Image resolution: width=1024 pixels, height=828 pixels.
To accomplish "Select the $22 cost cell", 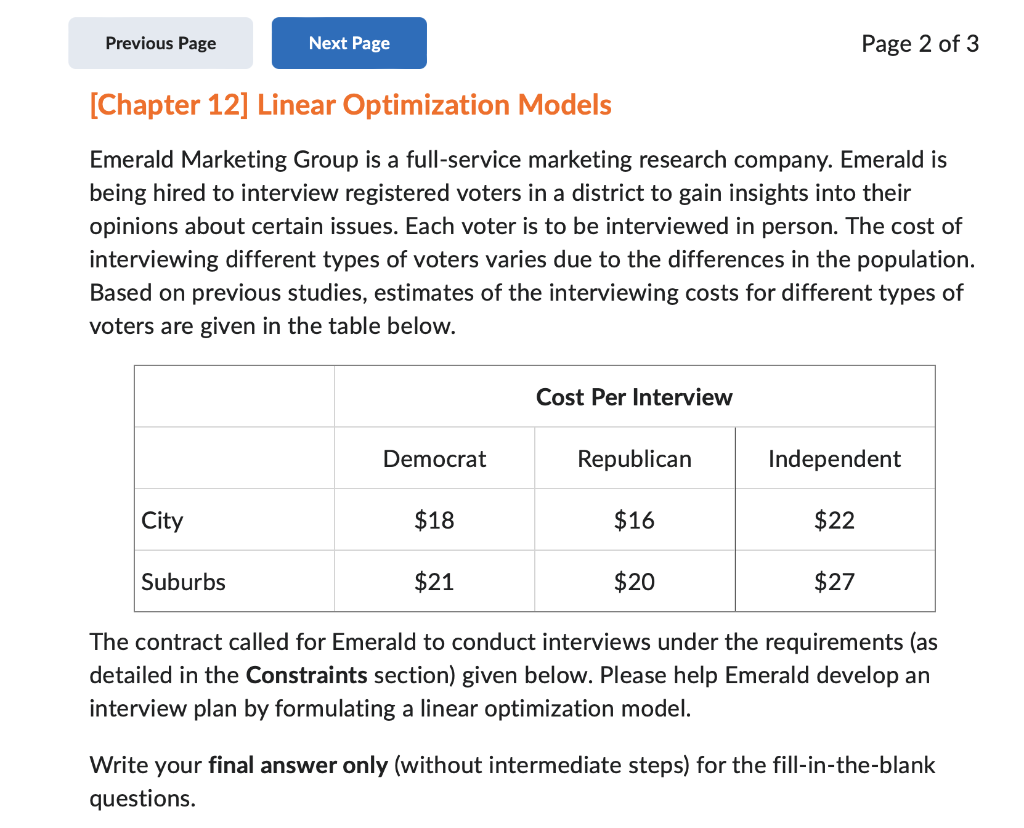I will tap(834, 520).
